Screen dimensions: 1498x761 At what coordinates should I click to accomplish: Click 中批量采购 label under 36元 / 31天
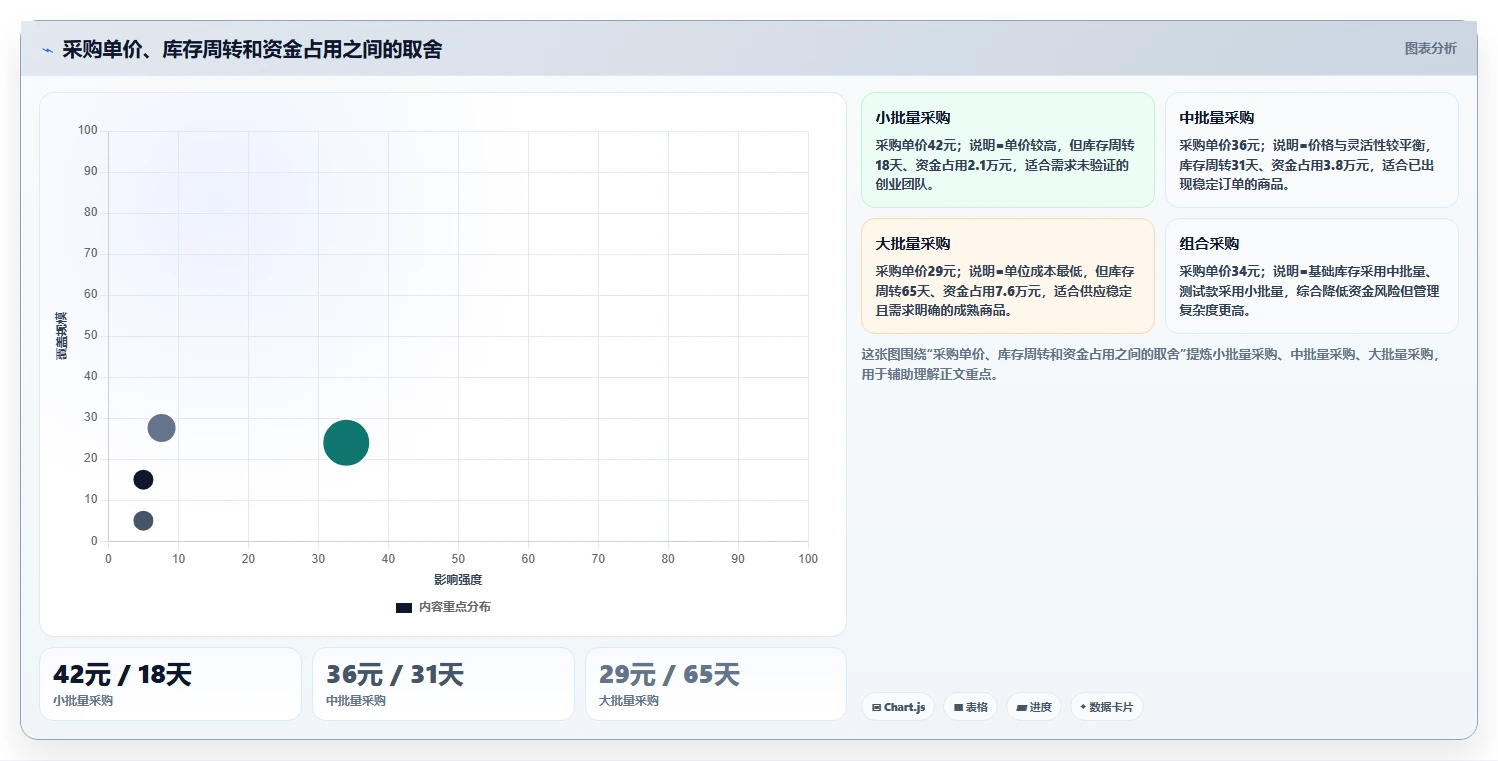point(356,701)
